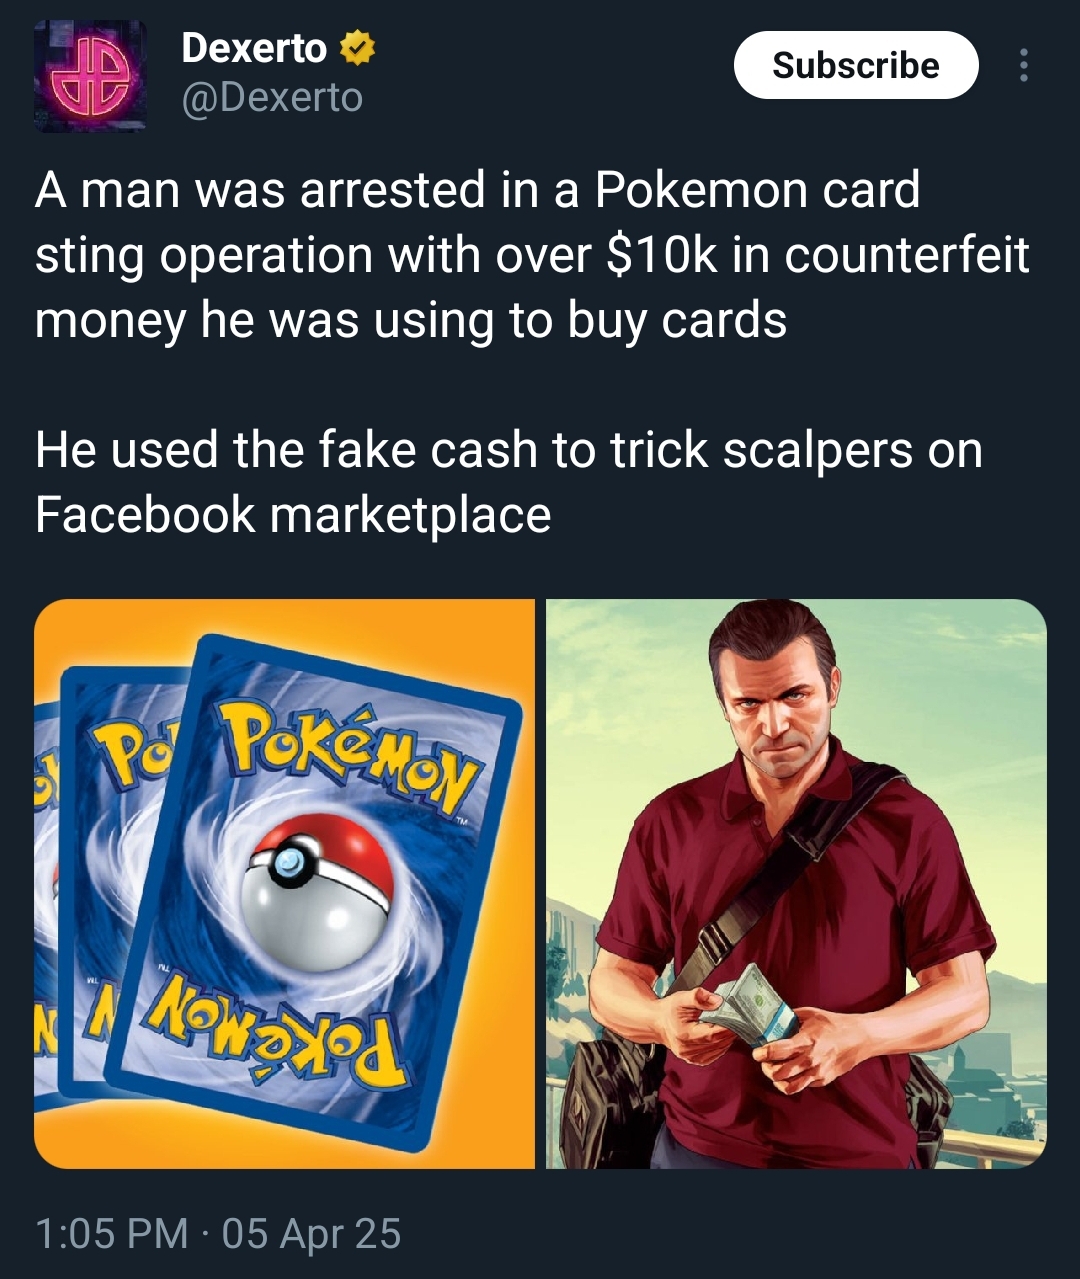This screenshot has width=1080, height=1279.
Task: Open the Pokémon cards image
Action: tap(285, 884)
